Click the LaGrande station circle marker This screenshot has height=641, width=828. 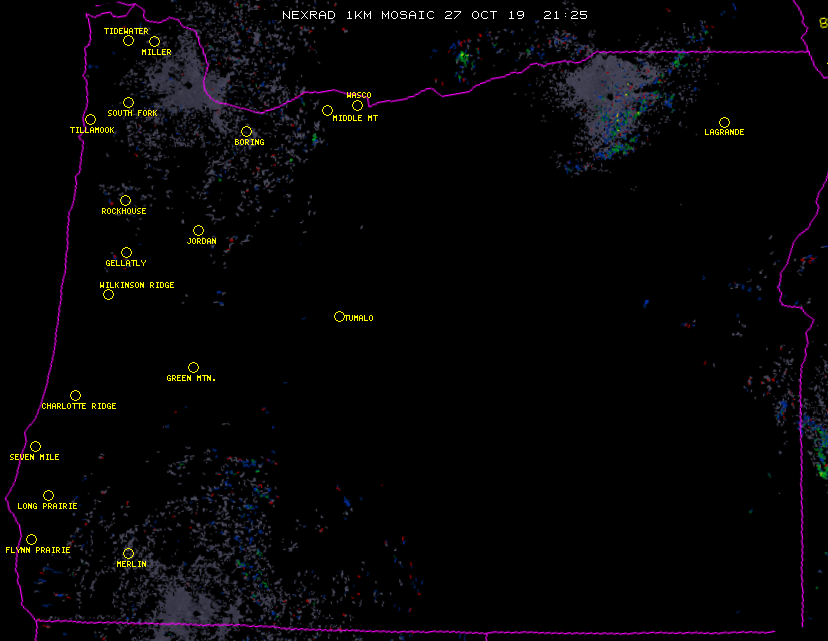tap(724, 123)
